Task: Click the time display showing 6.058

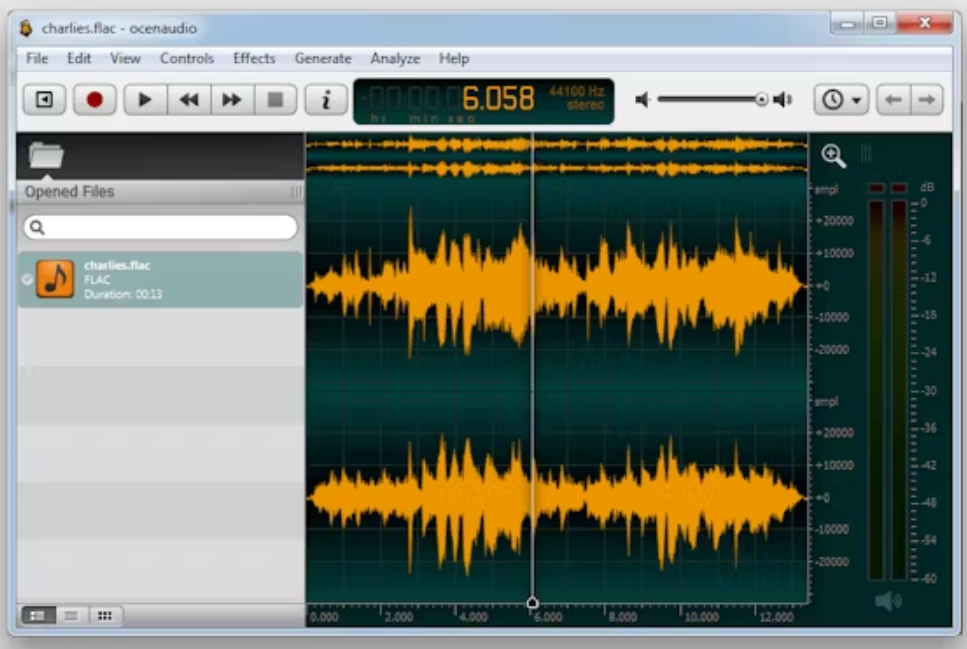Action: pyautogui.click(x=498, y=98)
